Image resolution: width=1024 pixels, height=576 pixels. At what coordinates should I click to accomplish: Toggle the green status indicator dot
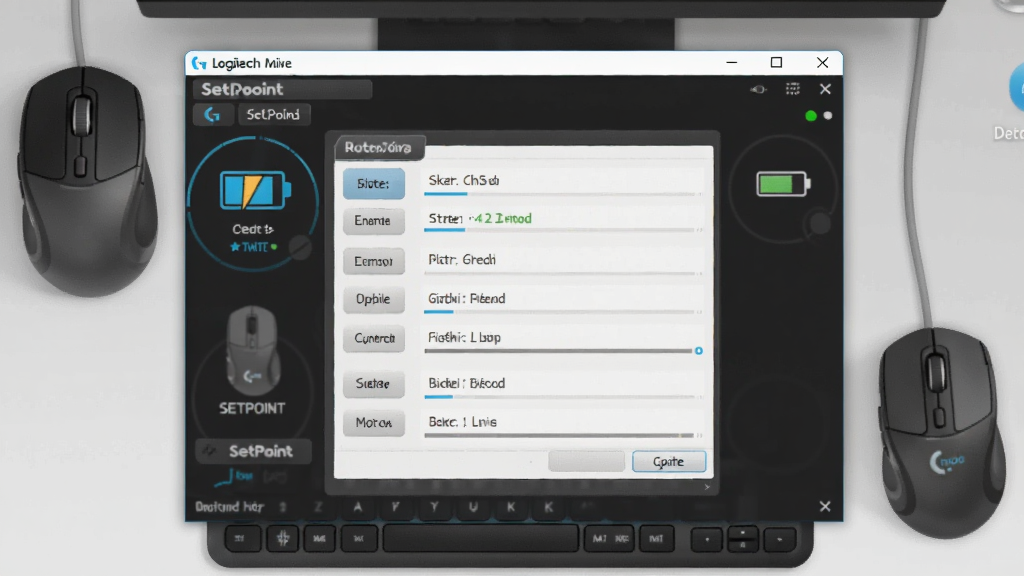810,116
